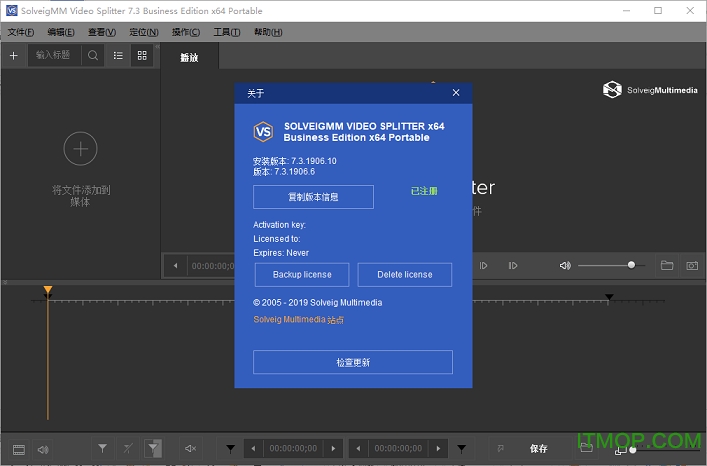The image size is (707, 466).
Task: Switch media panel to grid view
Action: point(142,55)
